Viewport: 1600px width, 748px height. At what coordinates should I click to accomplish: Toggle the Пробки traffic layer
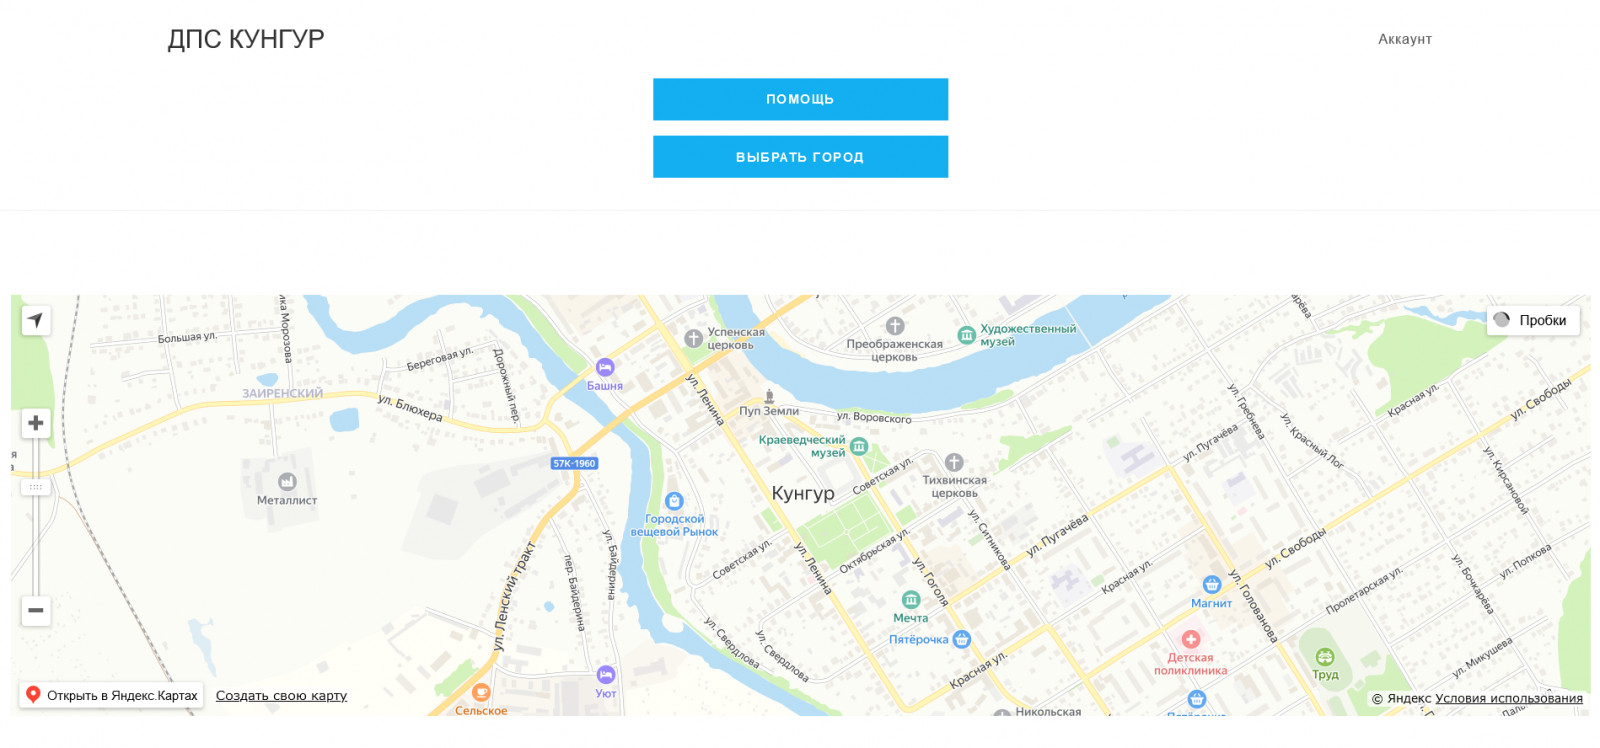(x=1533, y=320)
